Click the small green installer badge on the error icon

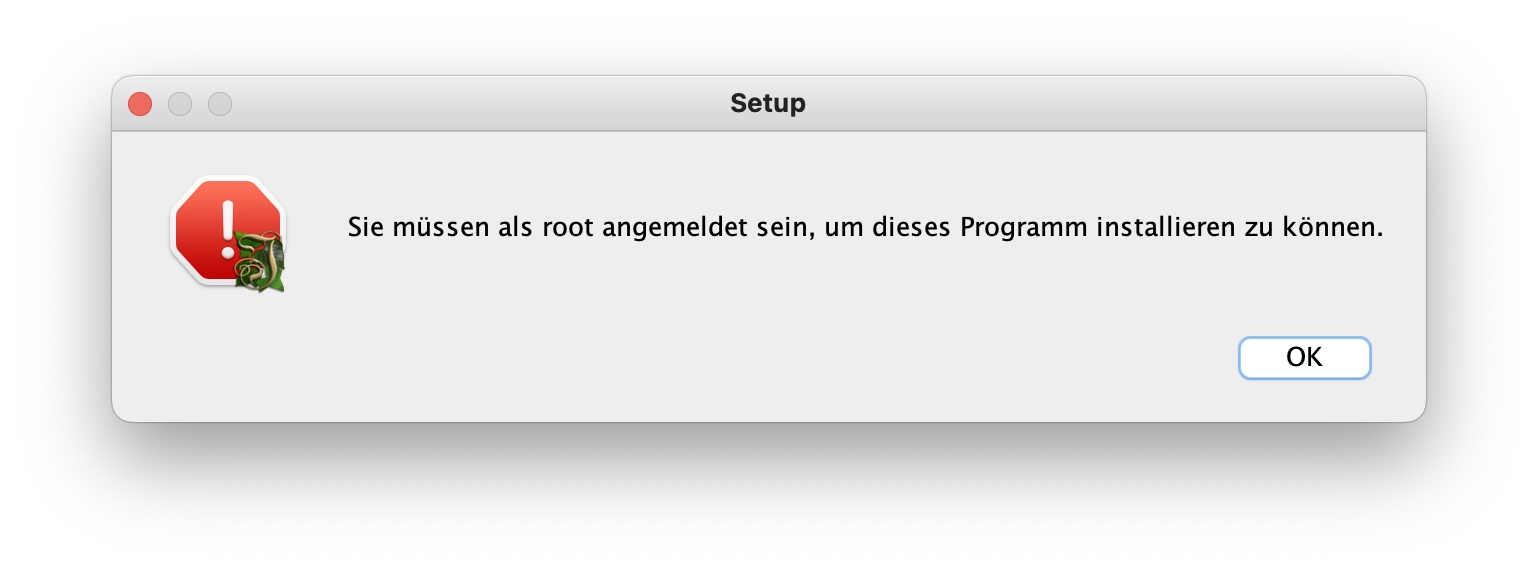[x=260, y=264]
